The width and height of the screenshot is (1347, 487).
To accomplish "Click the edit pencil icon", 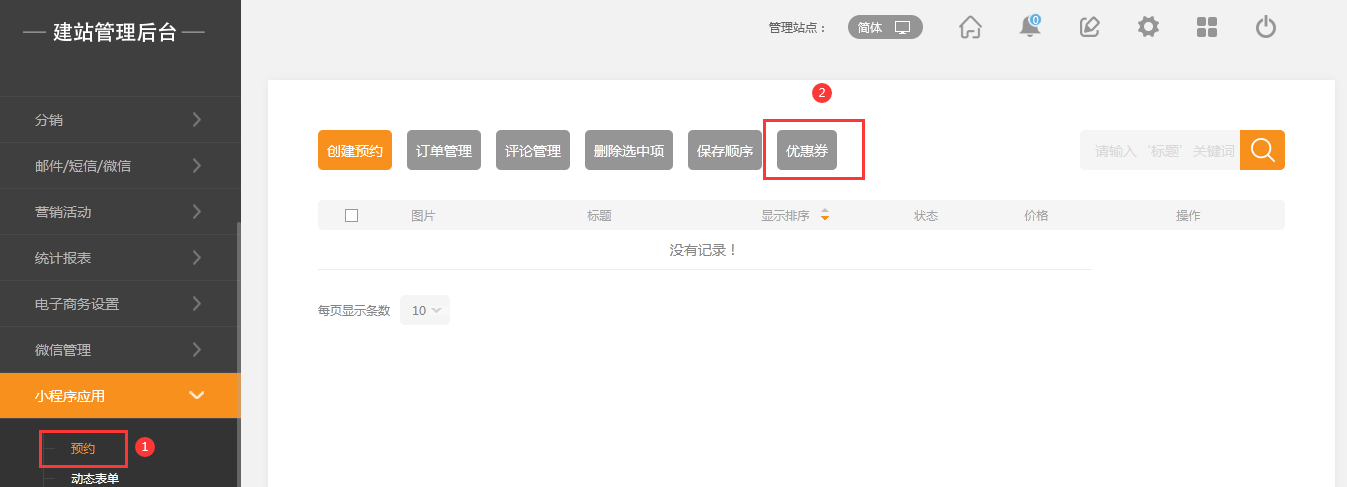I will click(1090, 28).
